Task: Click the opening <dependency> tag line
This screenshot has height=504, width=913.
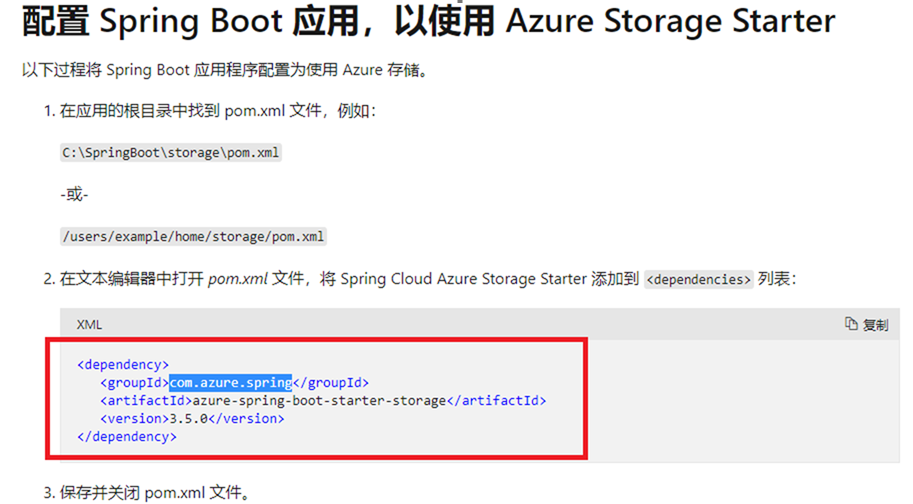Action: (x=123, y=364)
